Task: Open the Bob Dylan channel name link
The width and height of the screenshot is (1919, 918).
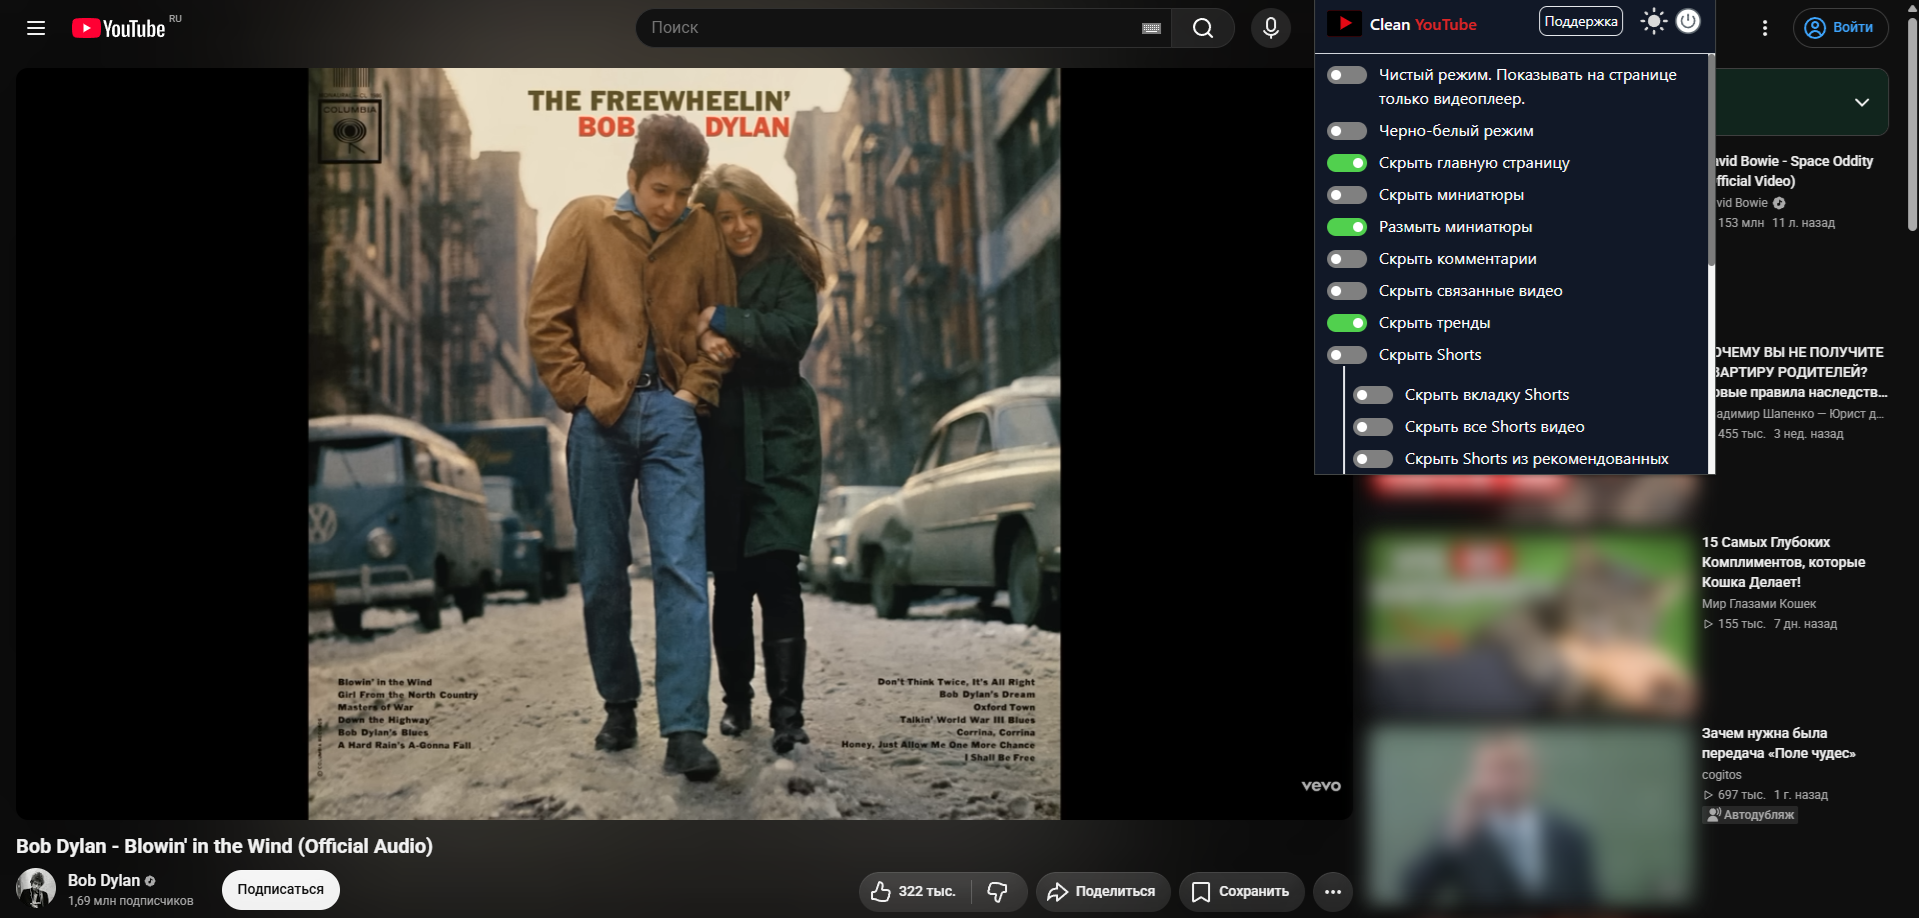Action: click(x=104, y=880)
